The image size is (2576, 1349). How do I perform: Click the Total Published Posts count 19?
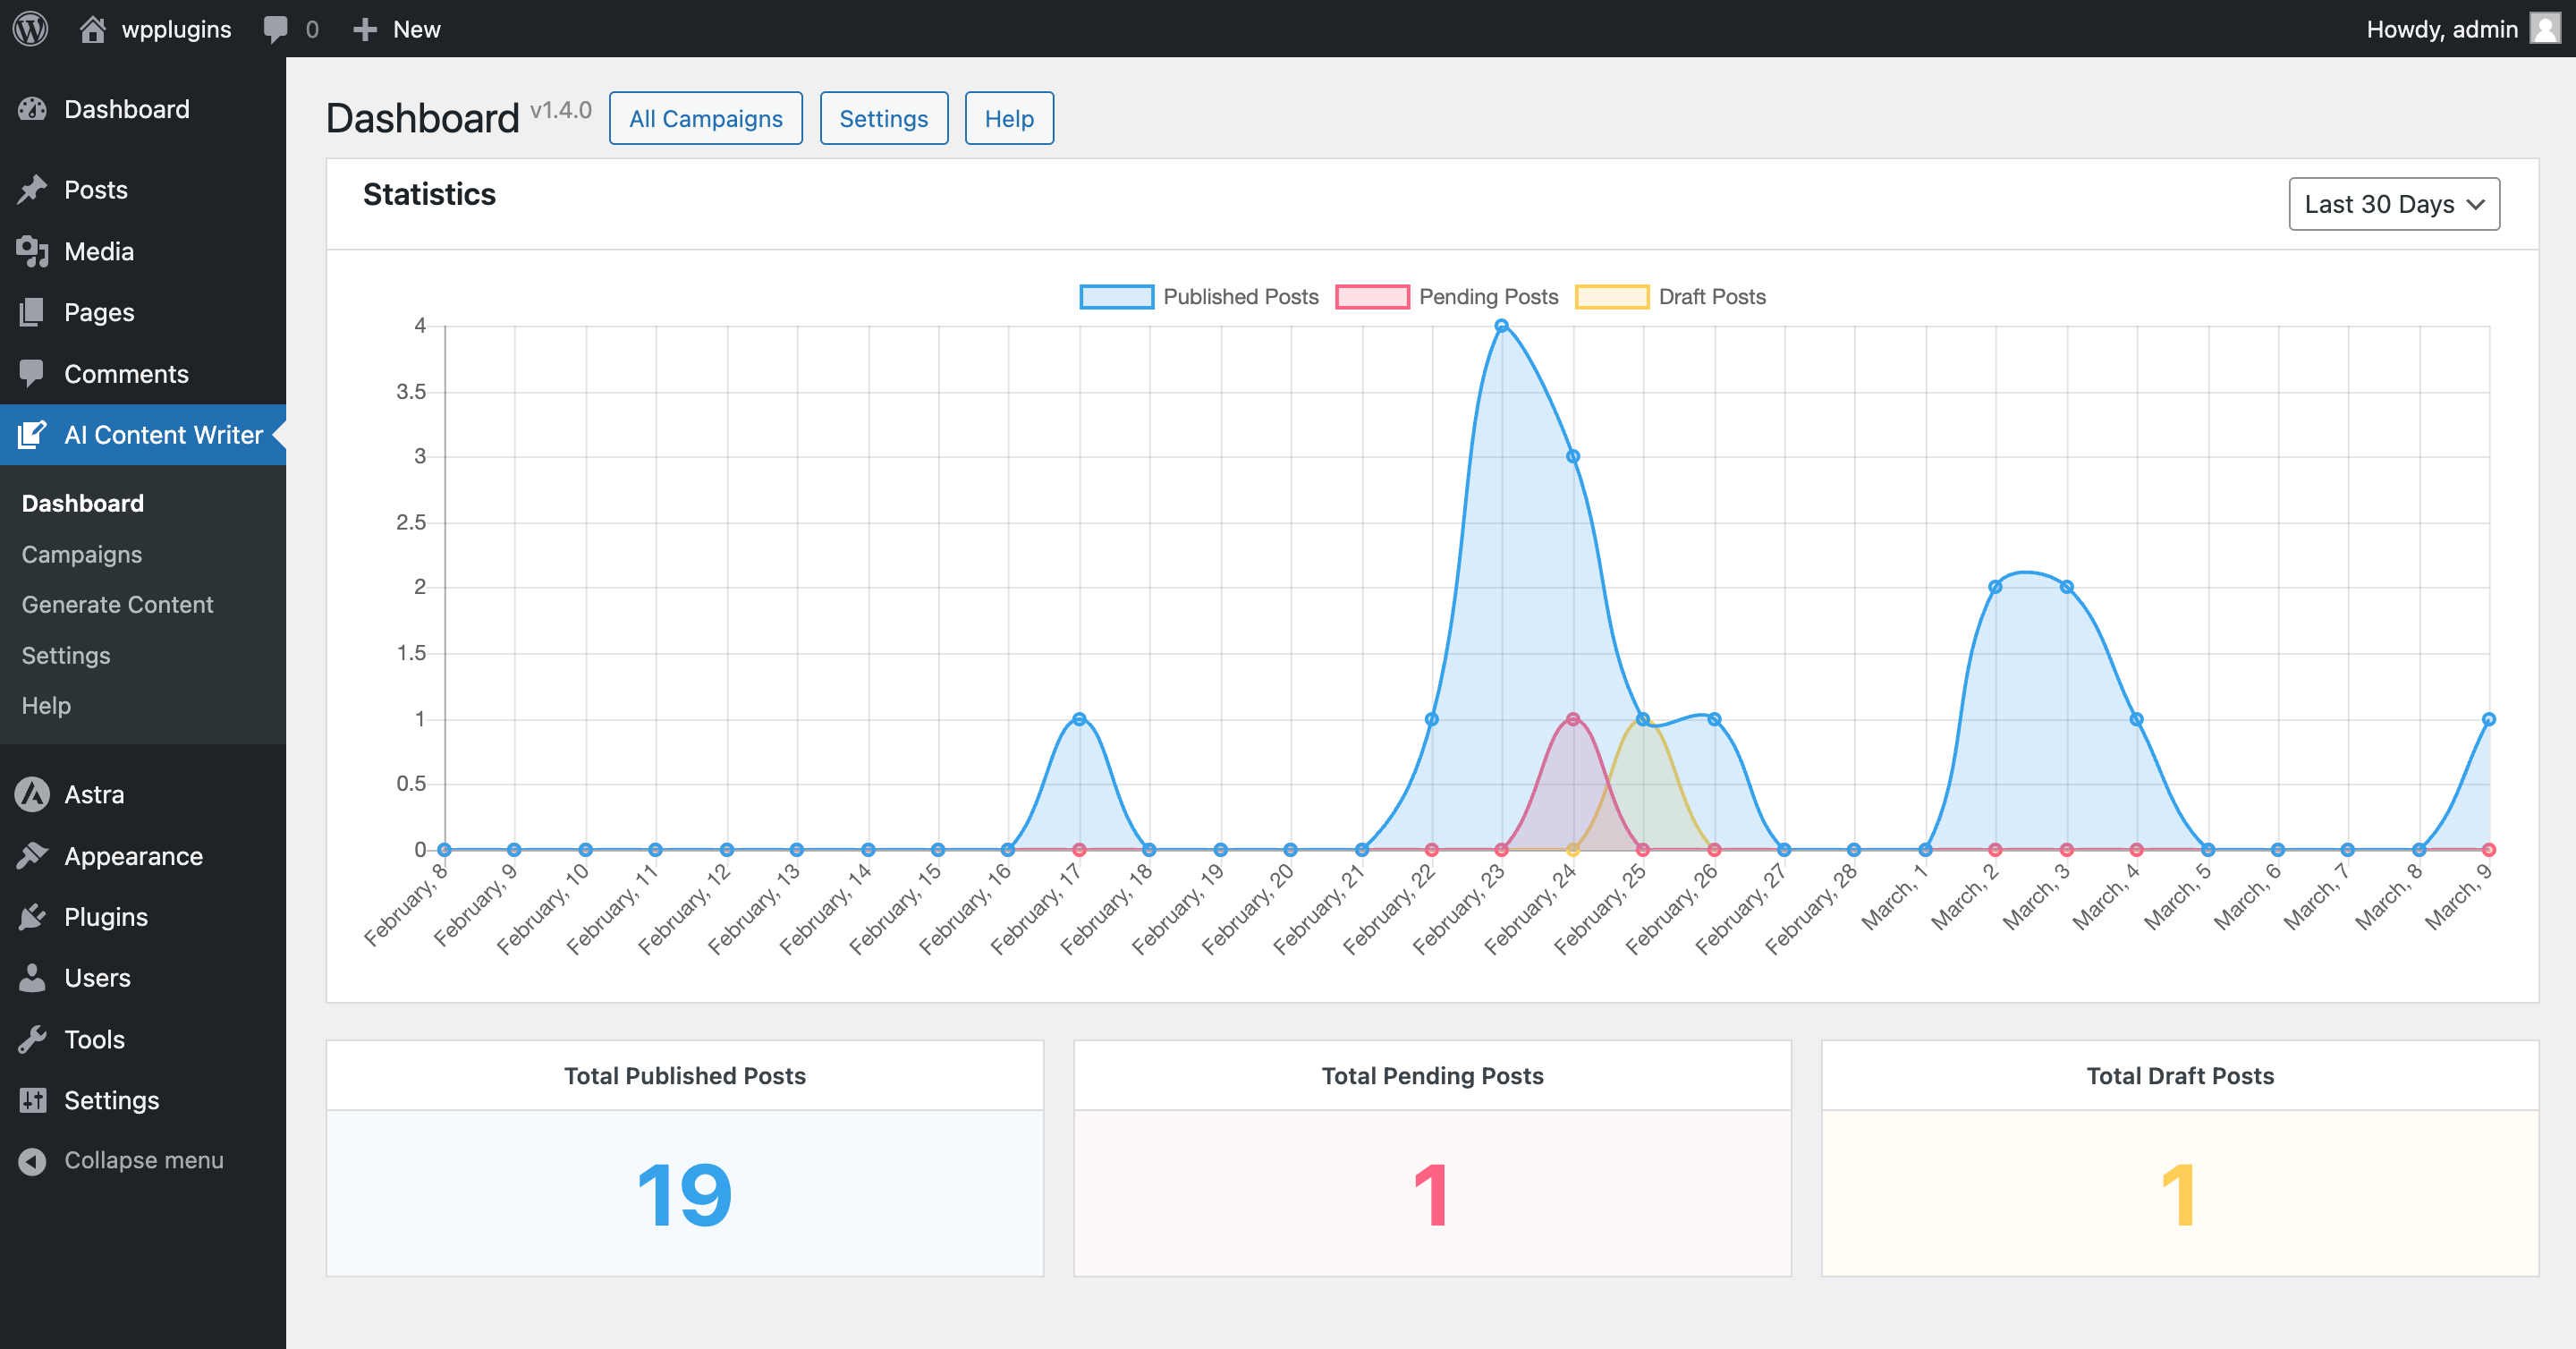[685, 1194]
